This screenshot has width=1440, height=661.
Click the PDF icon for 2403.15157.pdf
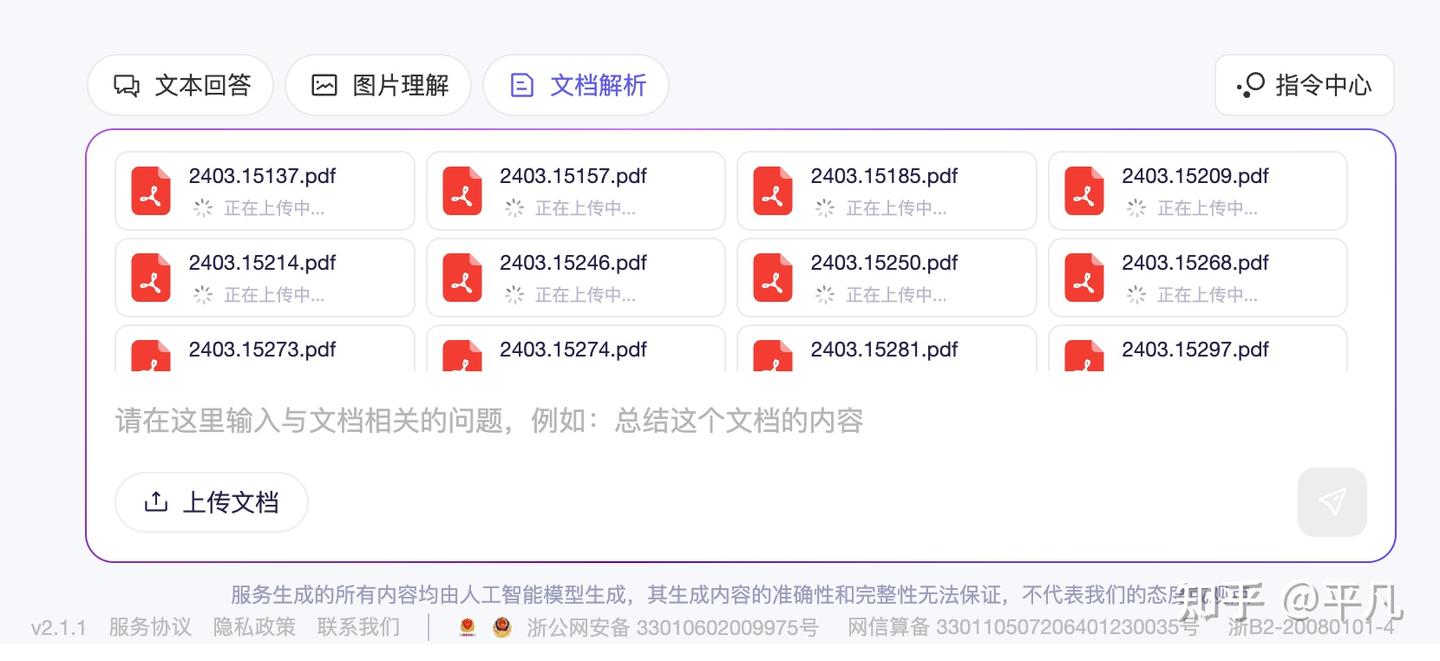[462, 191]
